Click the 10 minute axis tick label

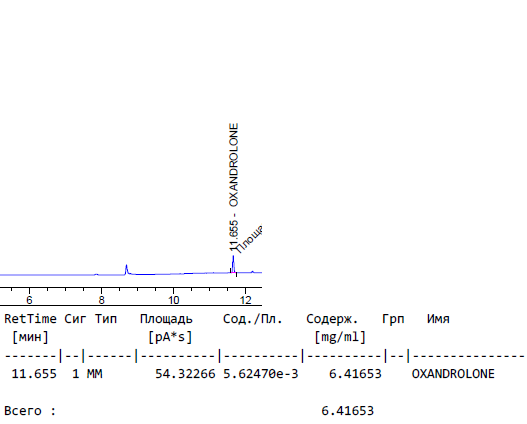(173, 300)
